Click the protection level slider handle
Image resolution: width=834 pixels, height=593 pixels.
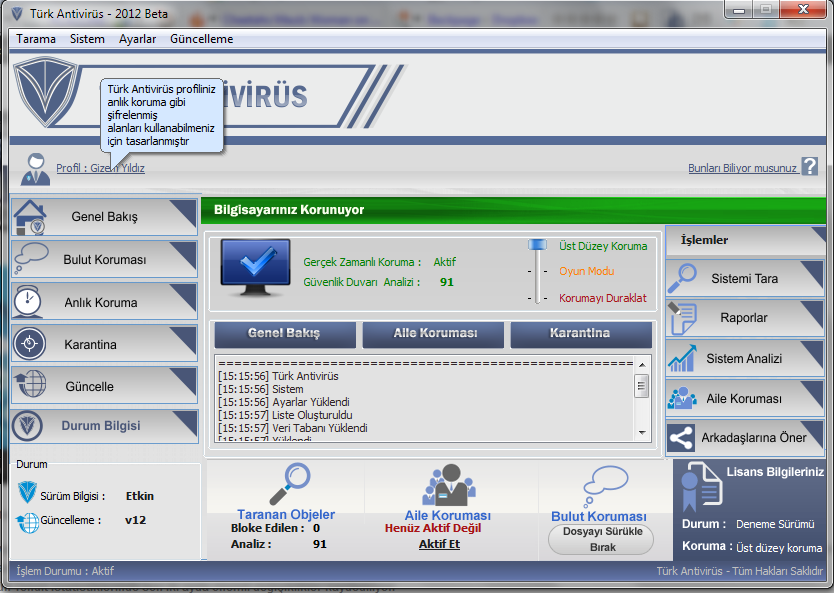[x=539, y=246]
